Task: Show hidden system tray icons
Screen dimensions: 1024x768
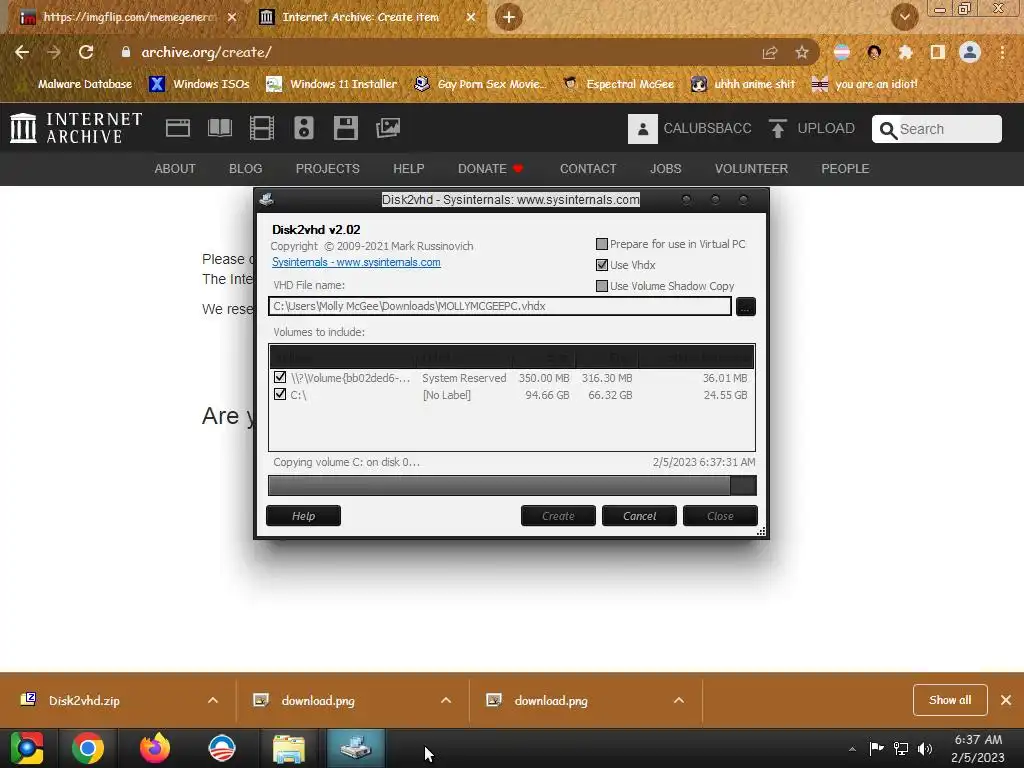Action: [x=852, y=749]
